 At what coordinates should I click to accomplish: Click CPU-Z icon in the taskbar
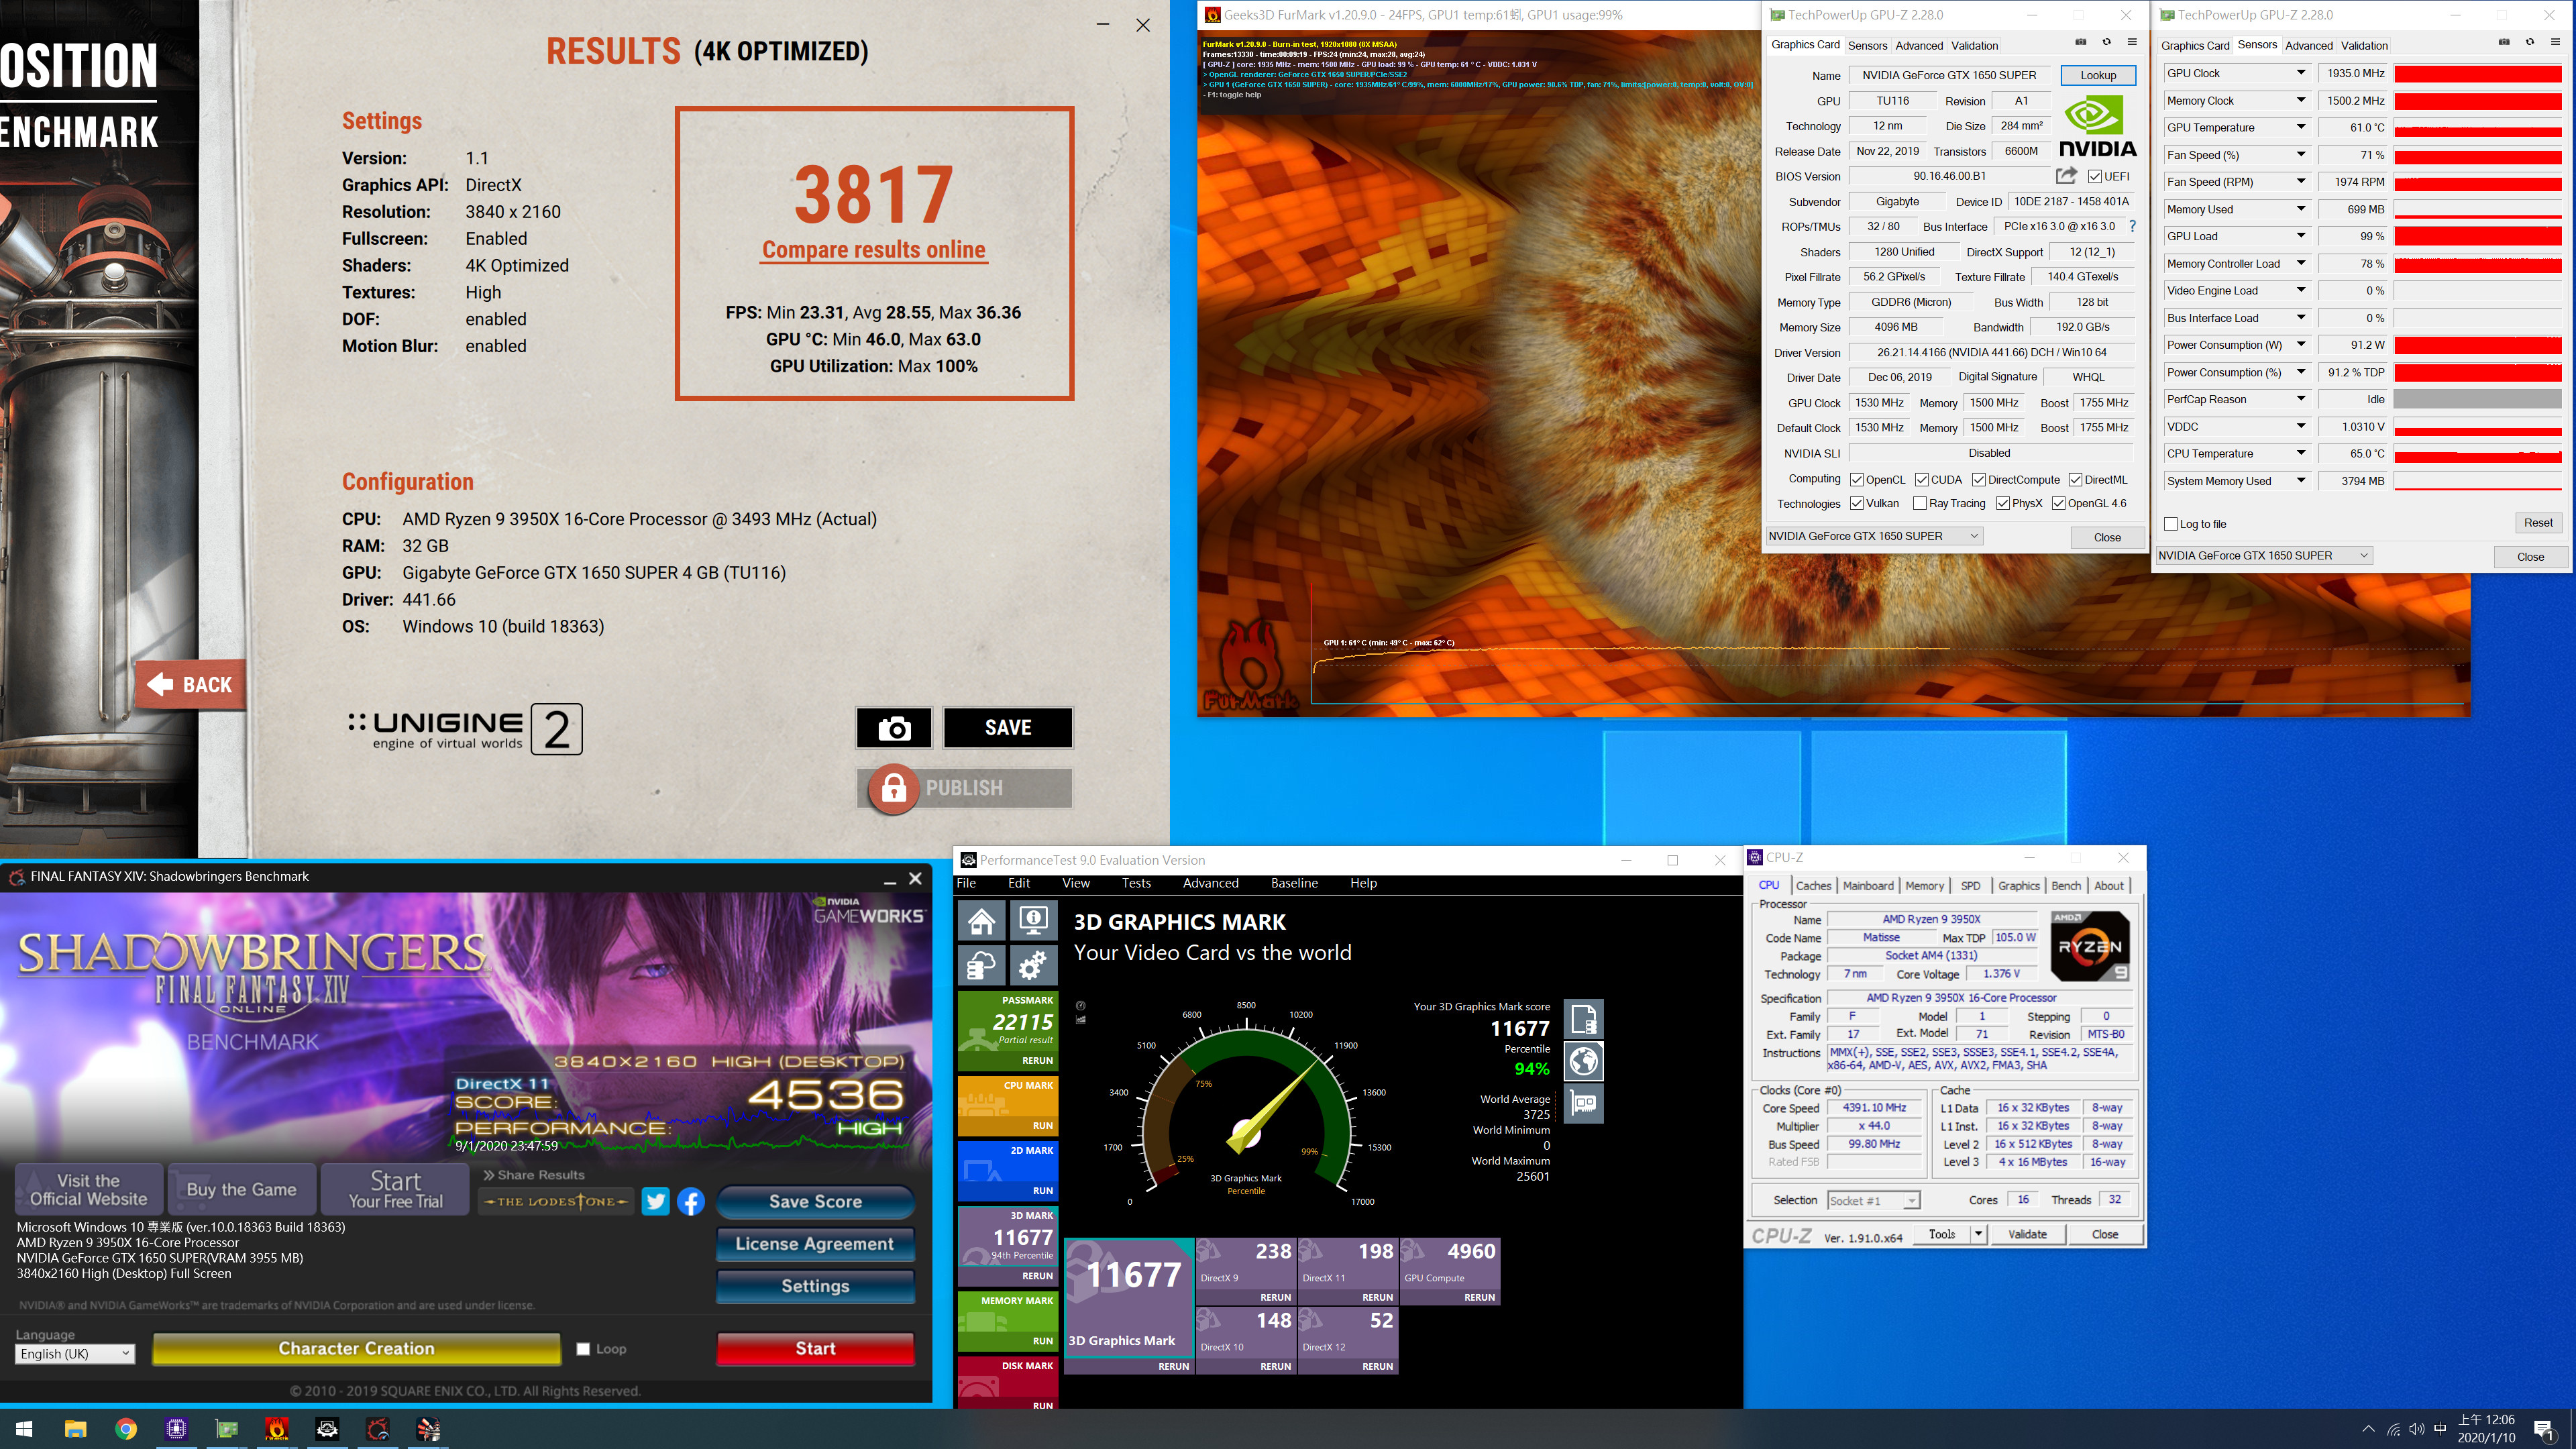176,1429
